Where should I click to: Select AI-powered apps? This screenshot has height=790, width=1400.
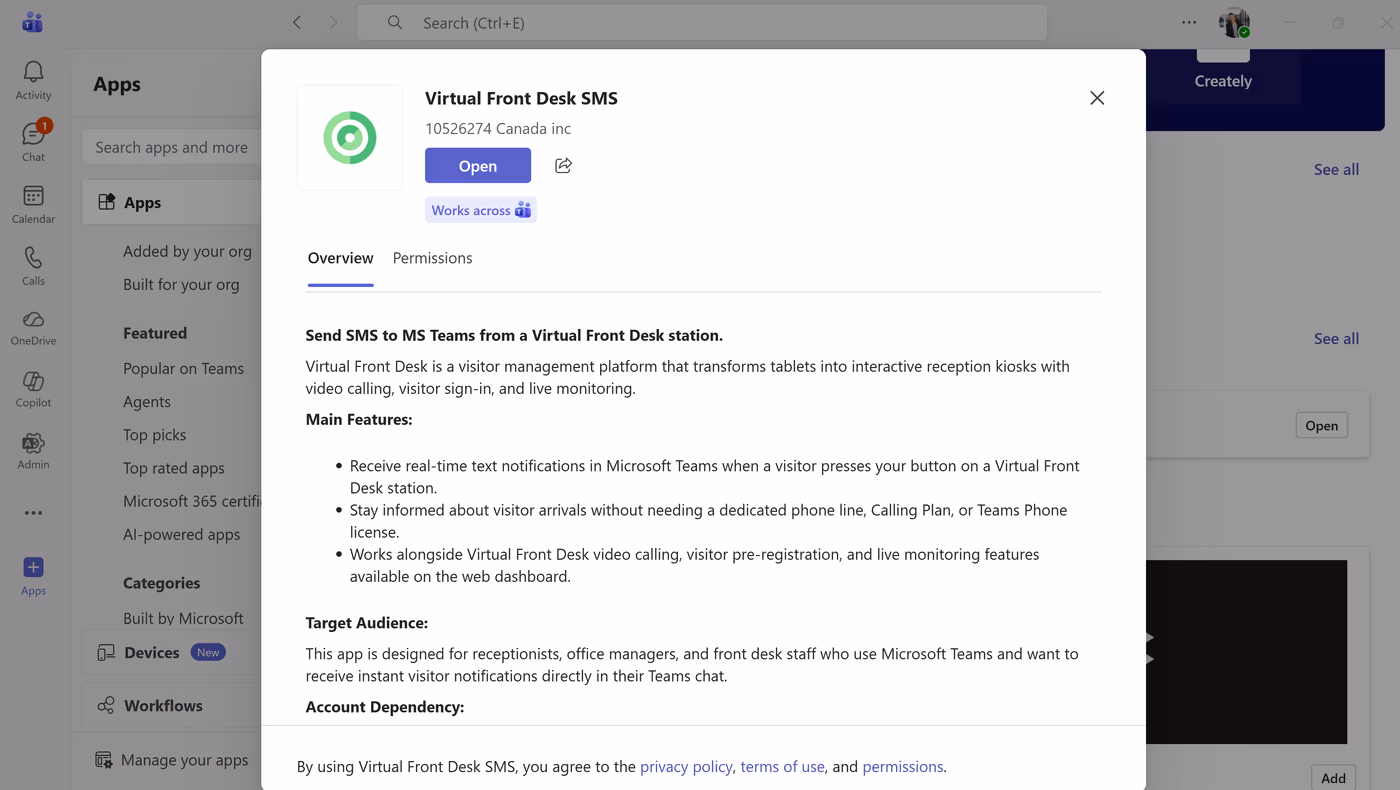click(182, 534)
